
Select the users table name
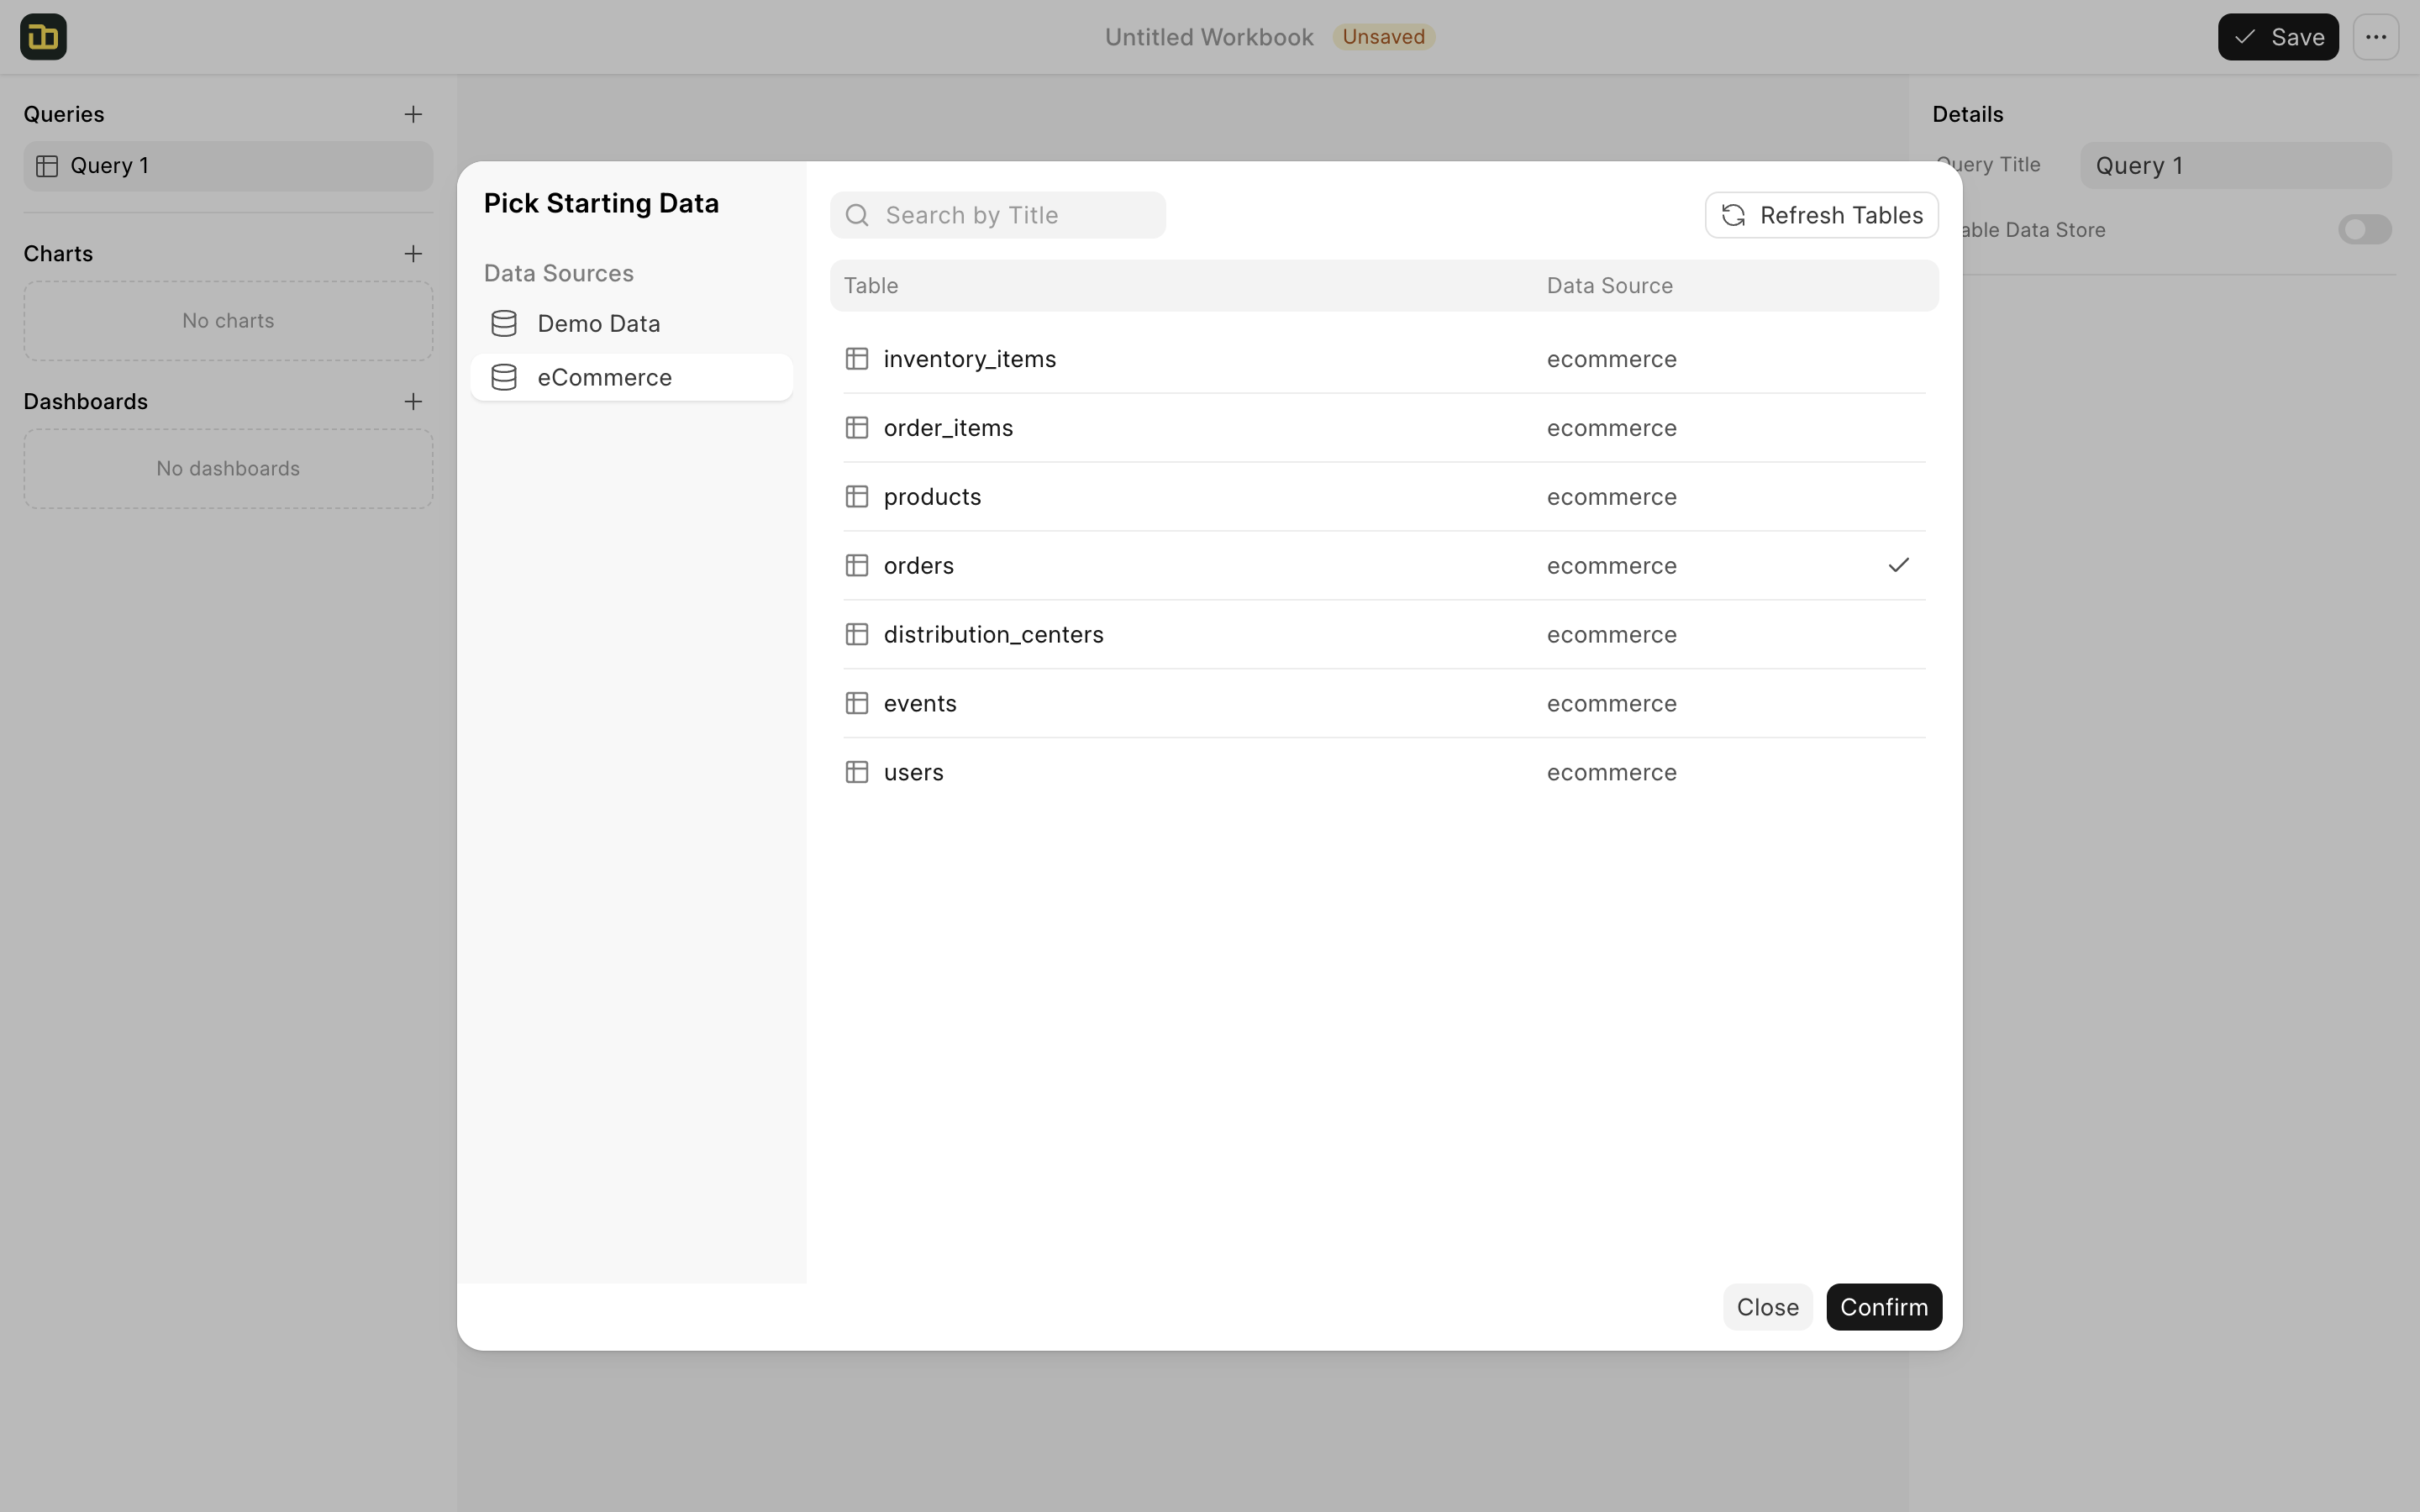tap(913, 773)
